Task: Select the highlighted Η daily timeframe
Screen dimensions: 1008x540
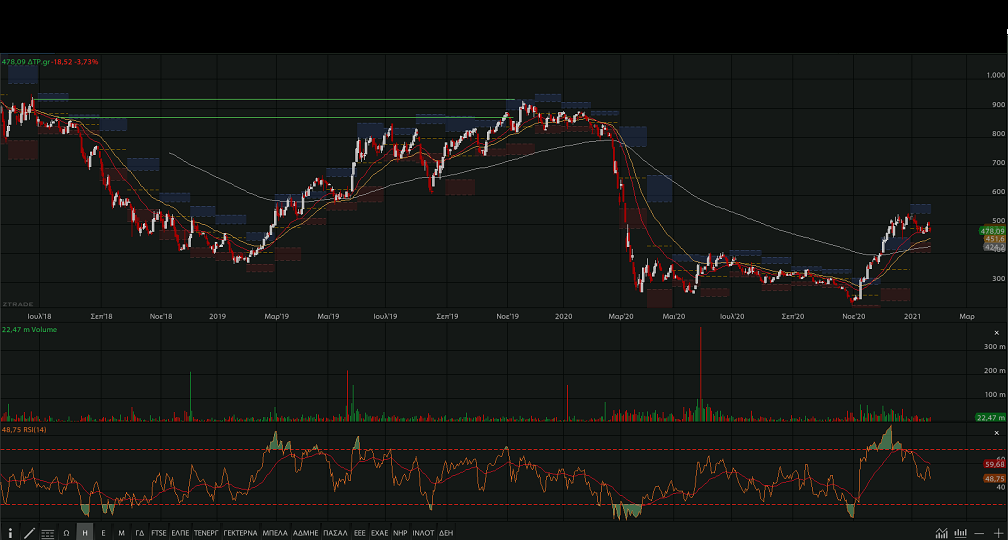Action: tap(85, 533)
